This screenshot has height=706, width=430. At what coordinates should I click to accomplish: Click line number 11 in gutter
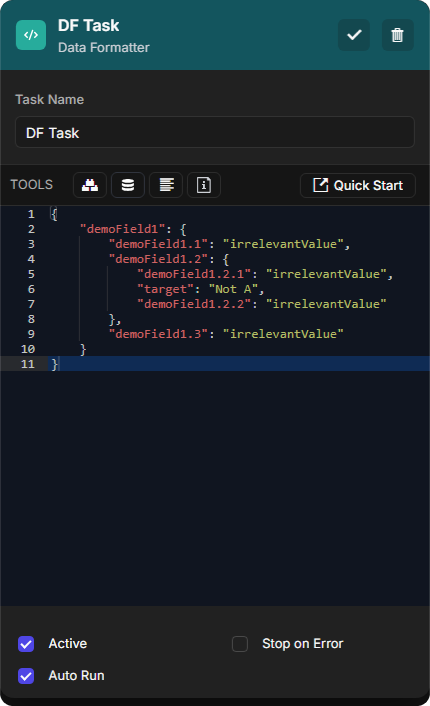point(27,364)
